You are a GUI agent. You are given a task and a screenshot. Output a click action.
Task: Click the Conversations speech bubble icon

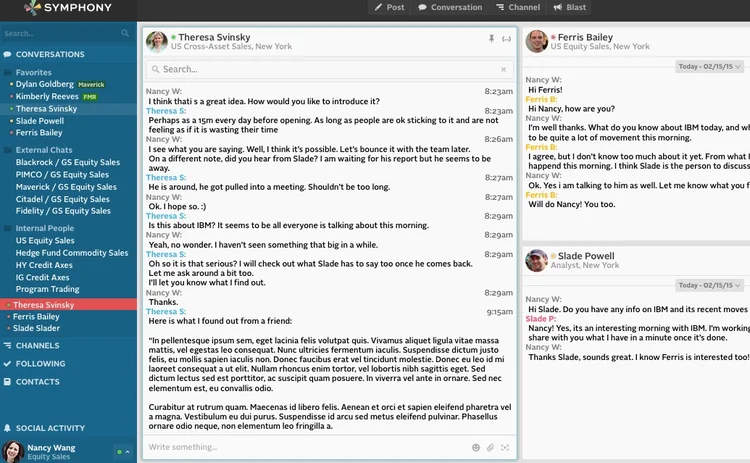click(x=7, y=55)
